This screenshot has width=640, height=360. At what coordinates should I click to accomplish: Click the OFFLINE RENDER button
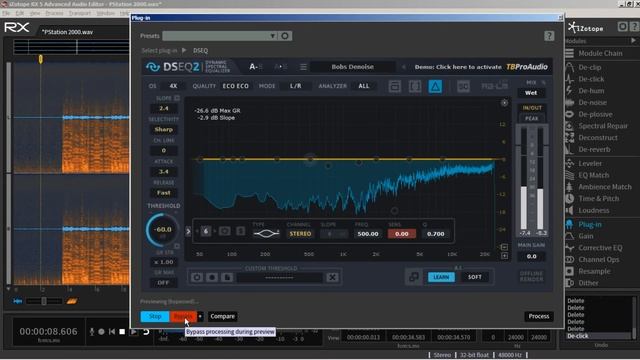531,276
